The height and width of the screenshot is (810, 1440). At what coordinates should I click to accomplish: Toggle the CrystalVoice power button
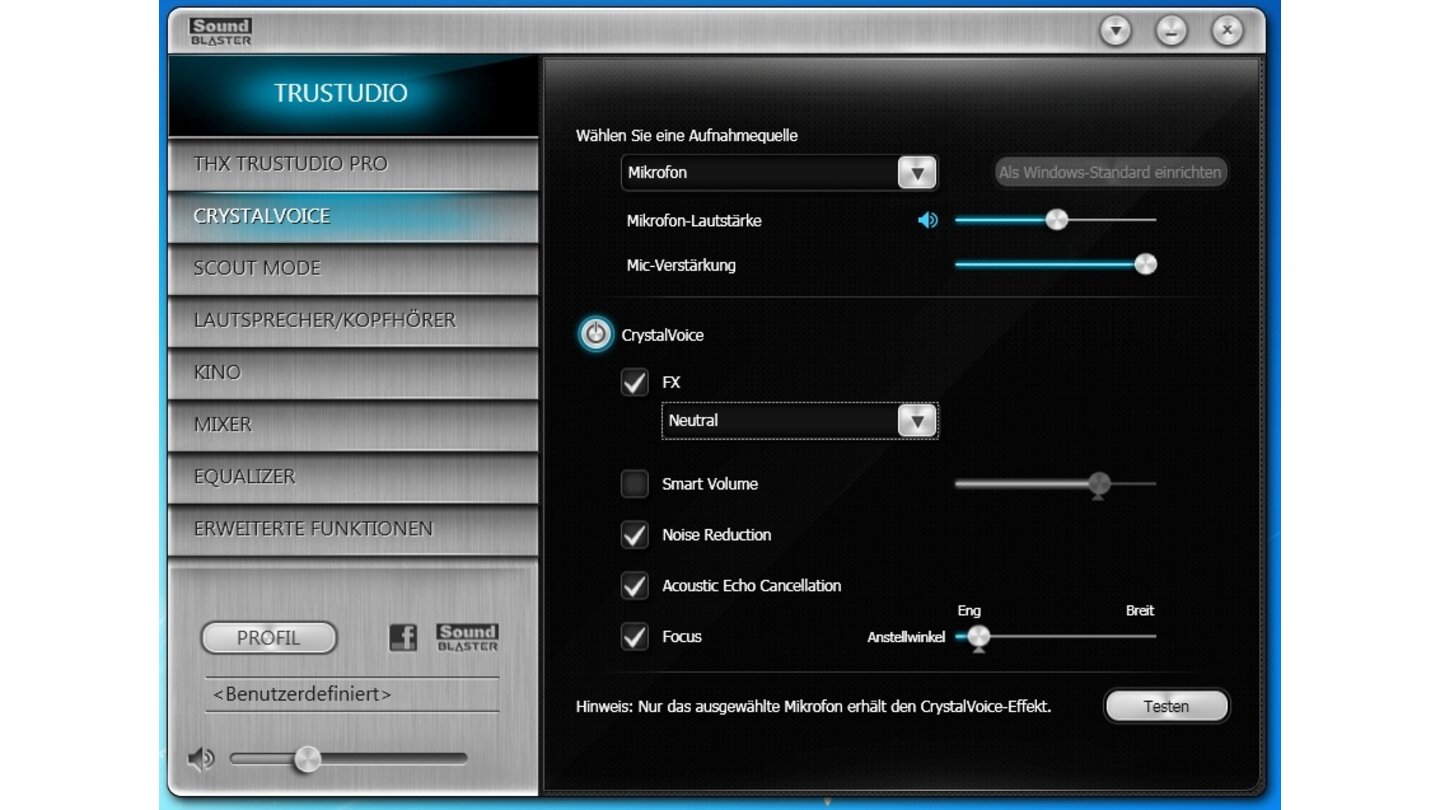[596, 335]
